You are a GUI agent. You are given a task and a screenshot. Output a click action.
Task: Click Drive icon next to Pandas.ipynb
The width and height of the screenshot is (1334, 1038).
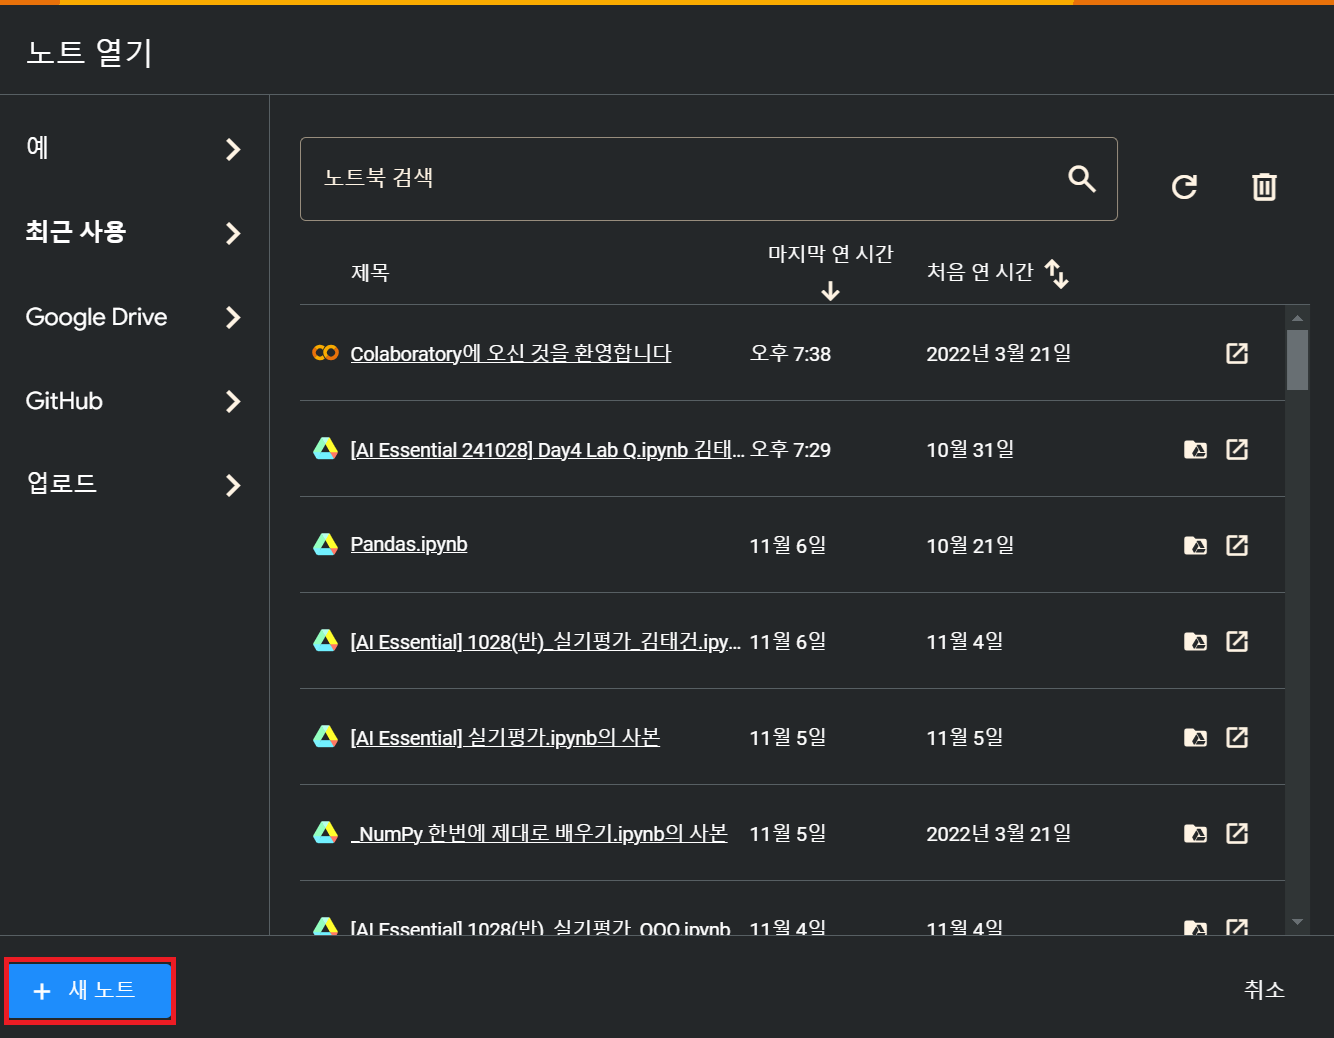pos(325,544)
